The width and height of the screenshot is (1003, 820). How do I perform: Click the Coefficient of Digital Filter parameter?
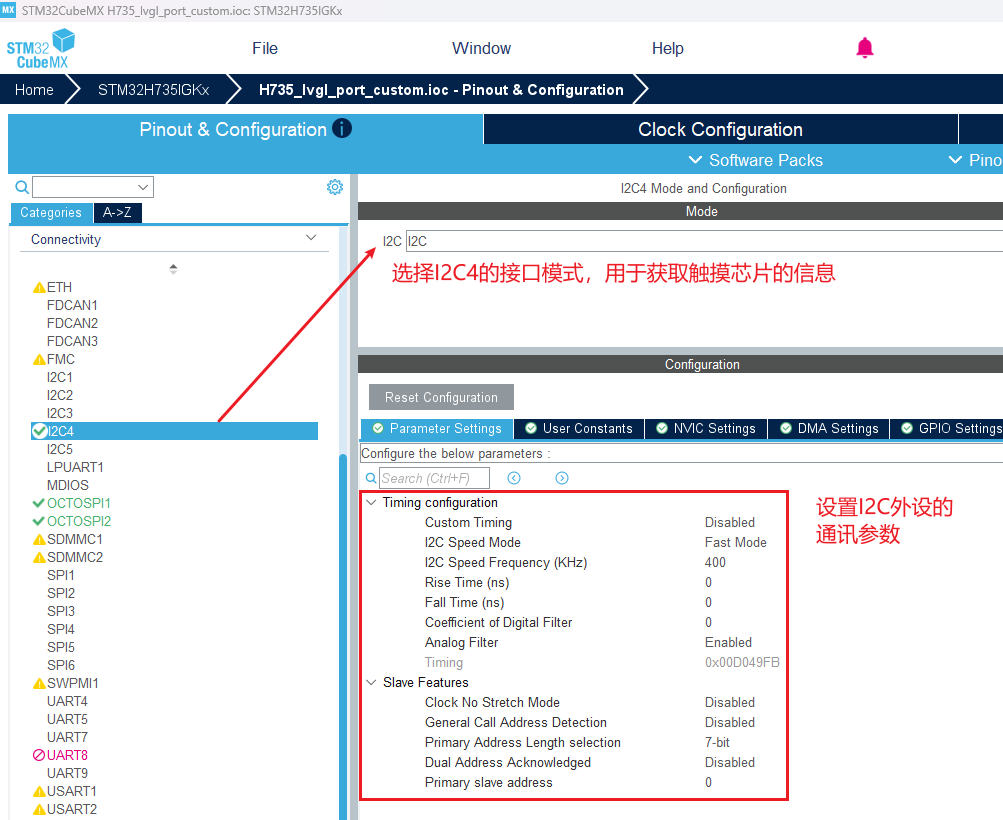[498, 622]
